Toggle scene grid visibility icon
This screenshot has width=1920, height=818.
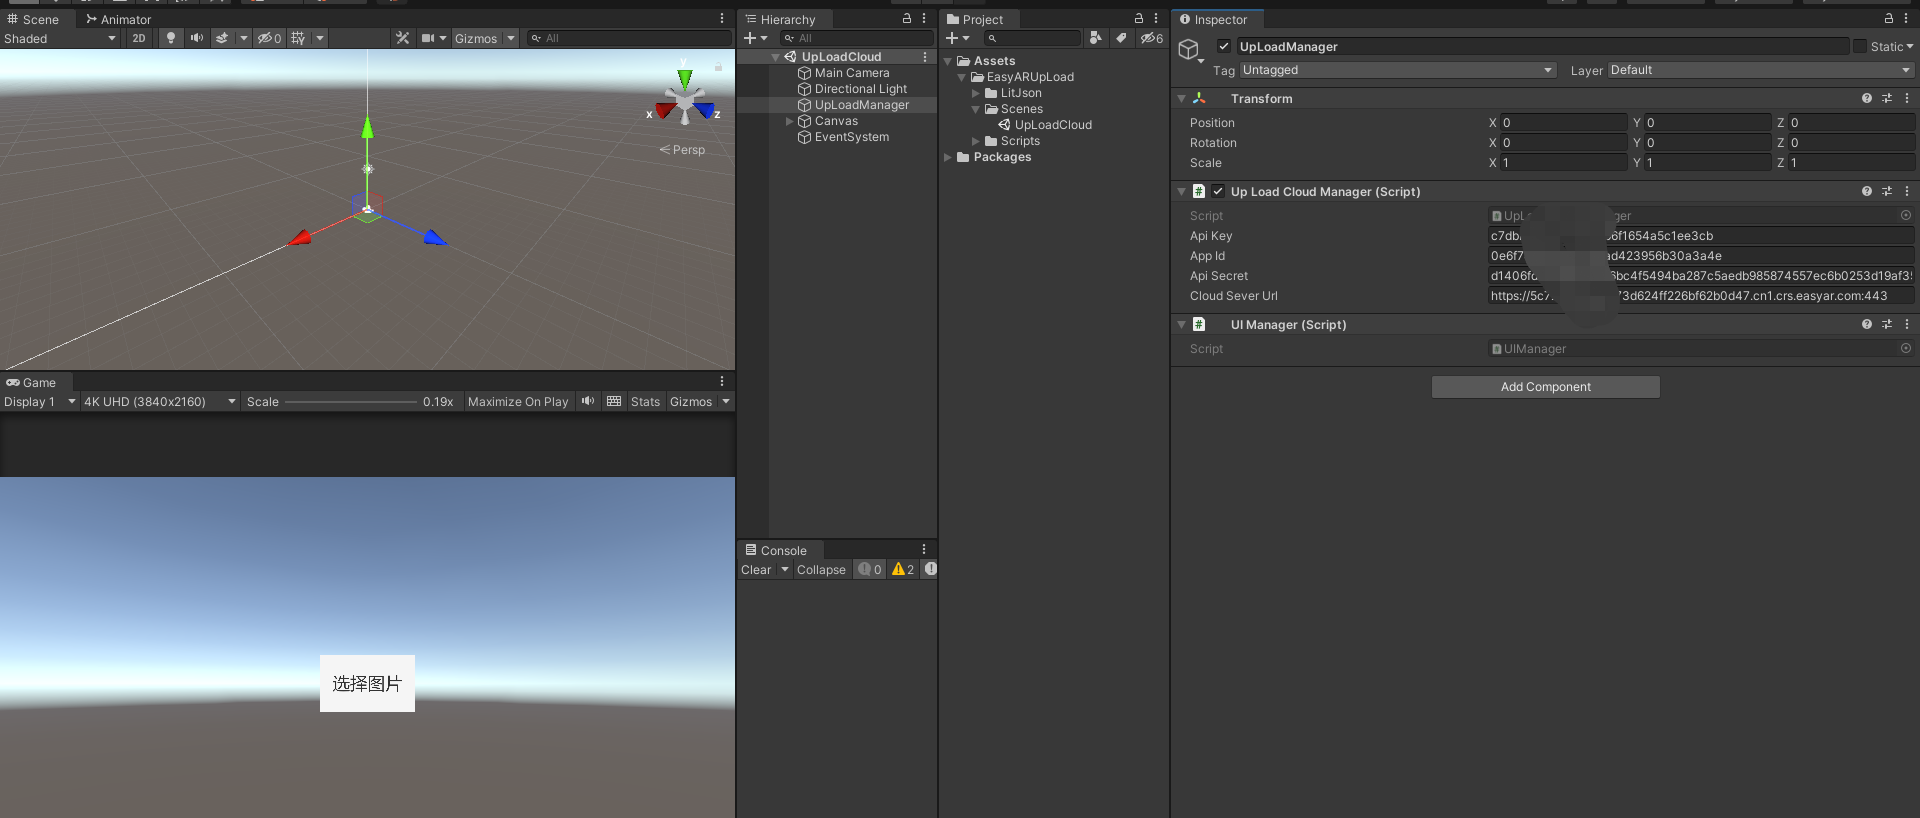coord(298,38)
